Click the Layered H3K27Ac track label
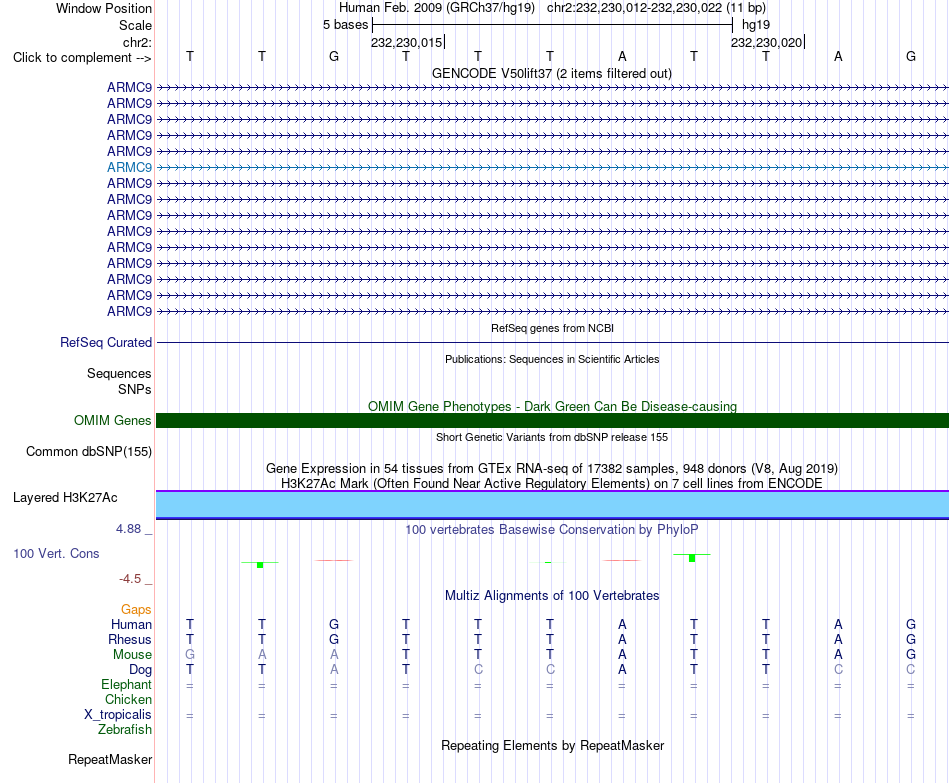 65,498
